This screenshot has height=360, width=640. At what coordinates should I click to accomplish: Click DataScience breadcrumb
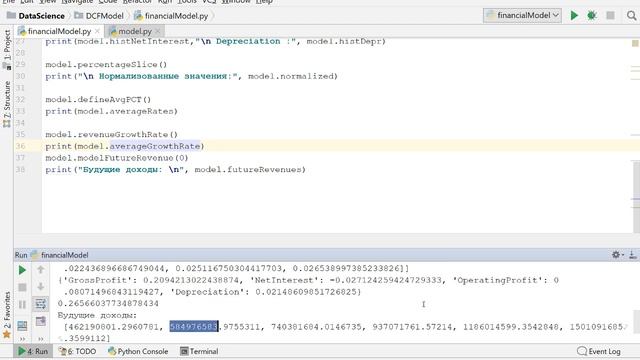[36, 16]
